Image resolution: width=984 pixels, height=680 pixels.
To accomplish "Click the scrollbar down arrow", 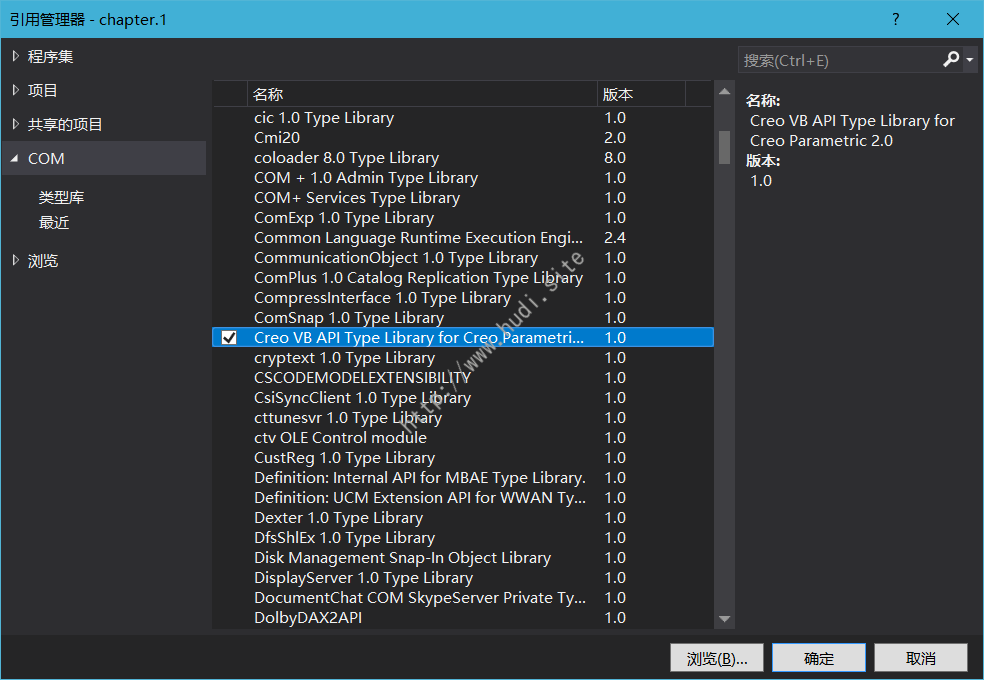I will (724, 619).
